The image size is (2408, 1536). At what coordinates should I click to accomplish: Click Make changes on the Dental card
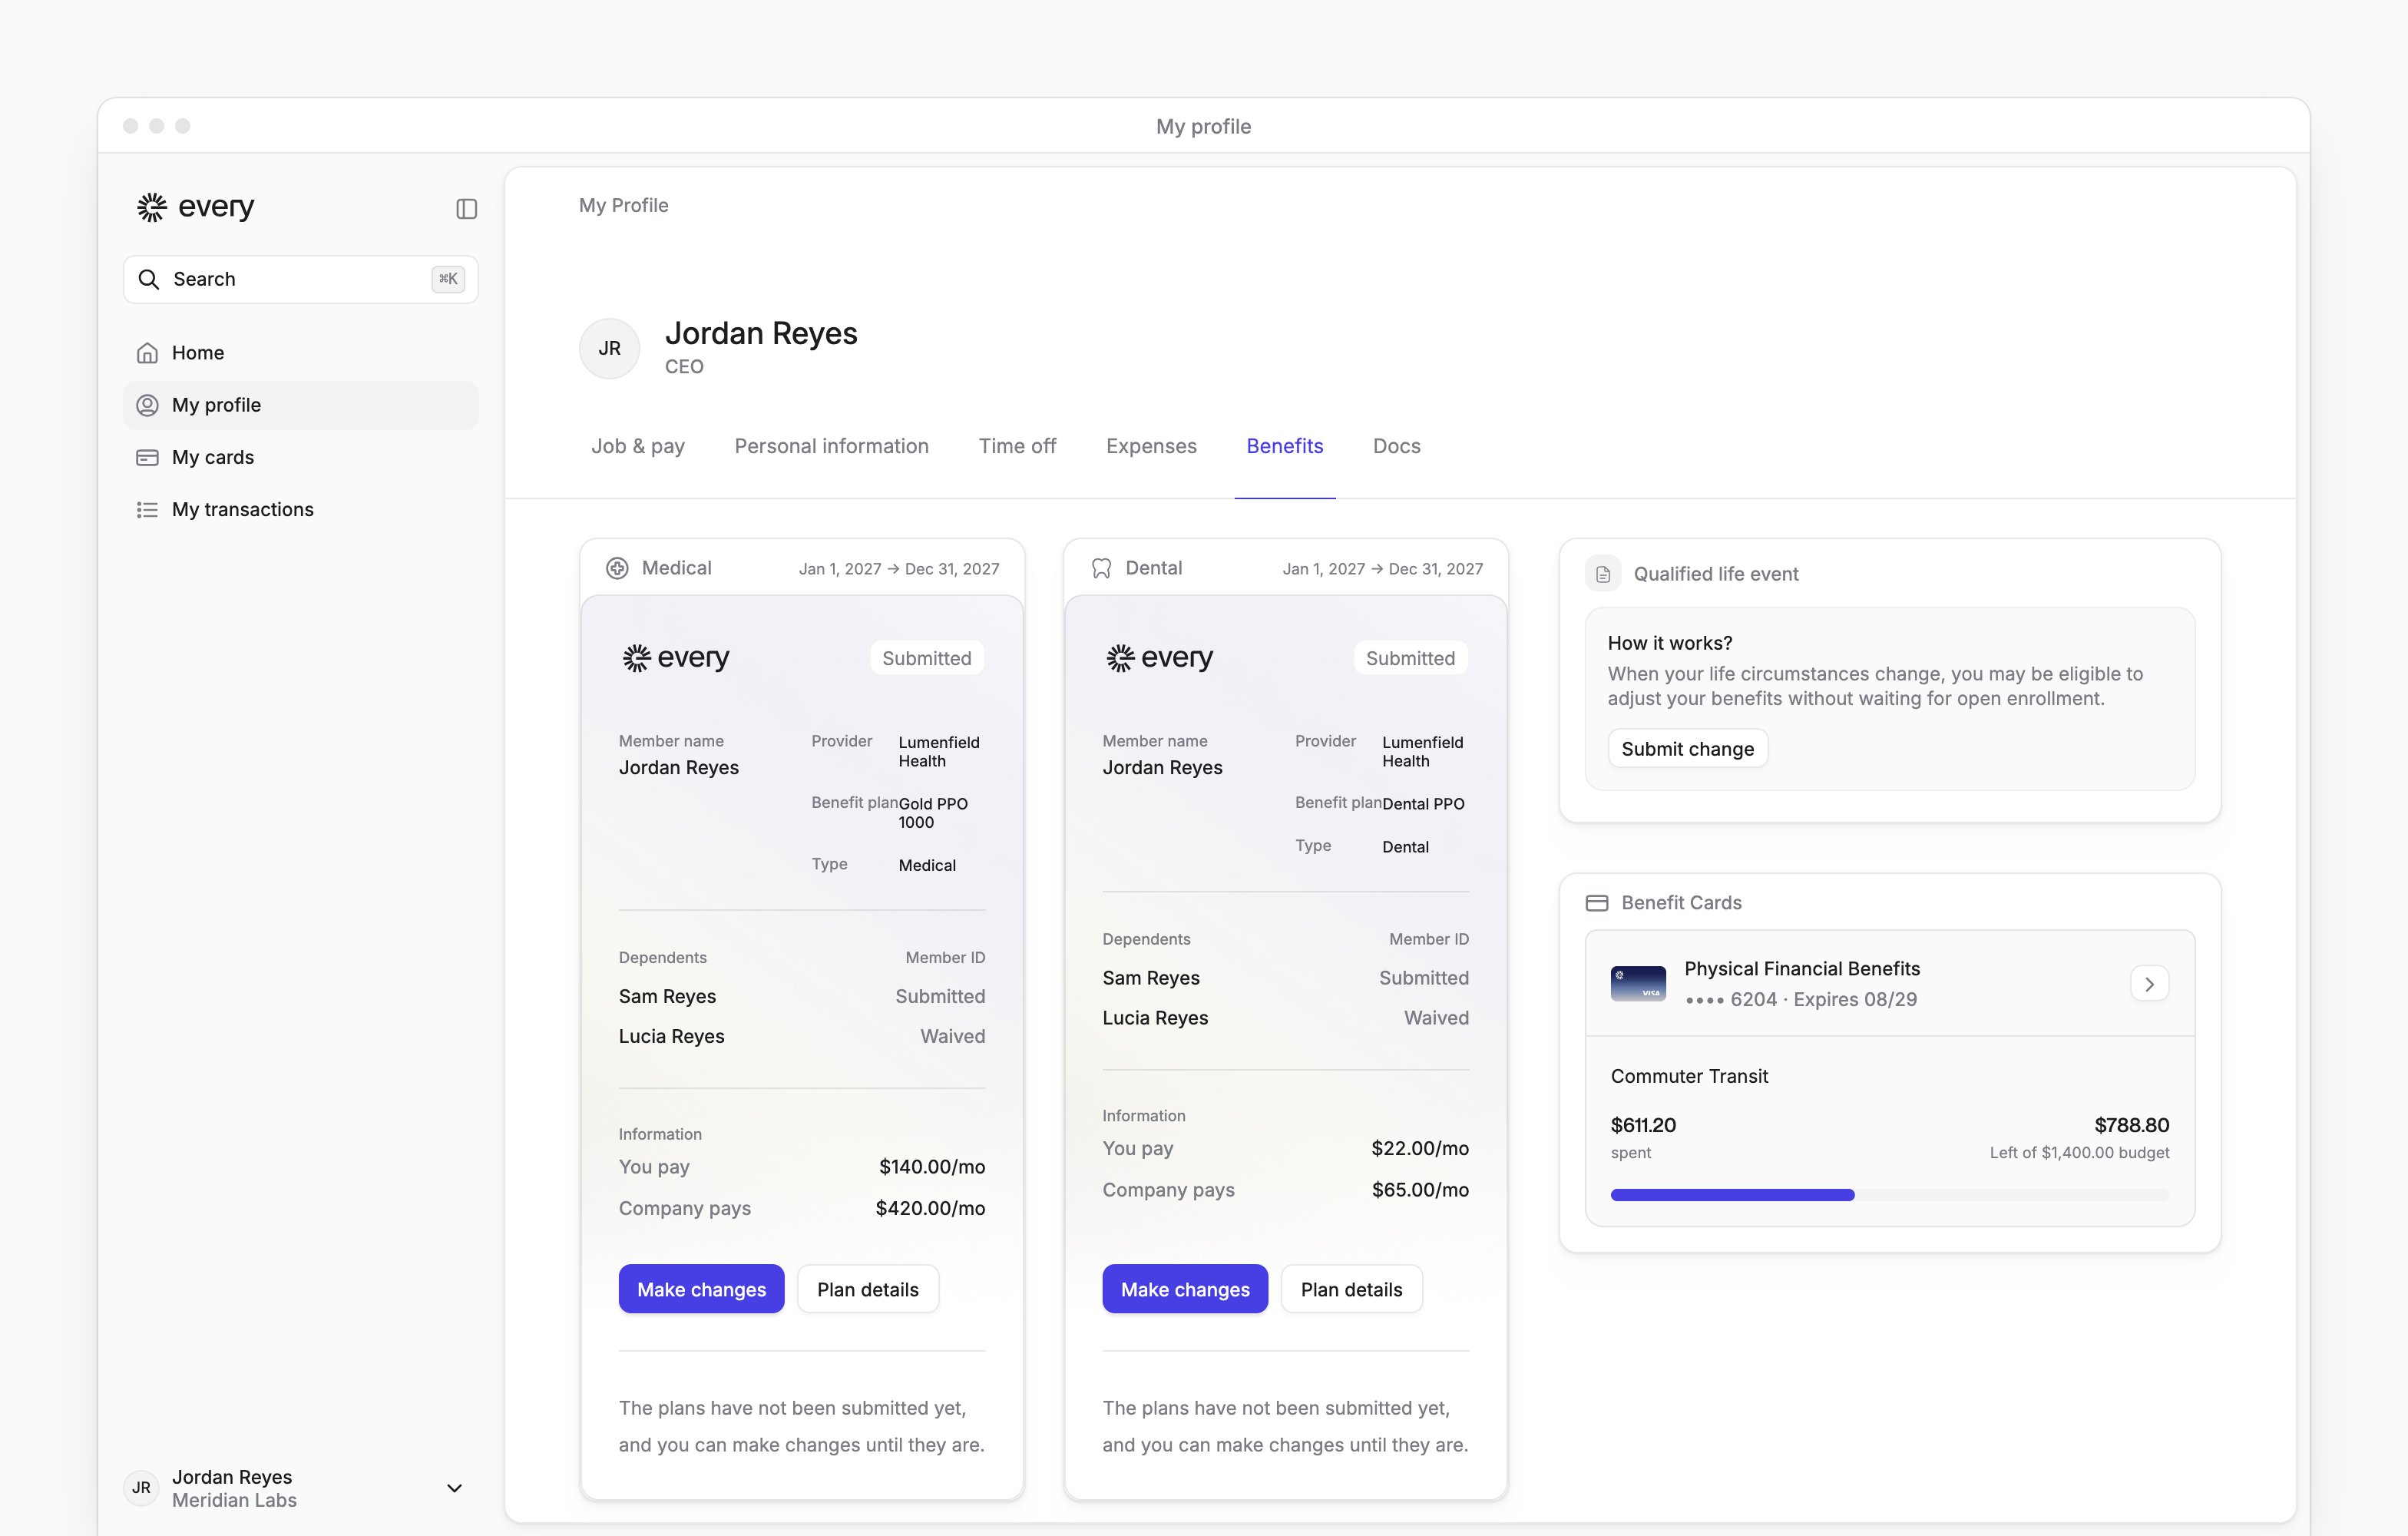(1185, 1289)
